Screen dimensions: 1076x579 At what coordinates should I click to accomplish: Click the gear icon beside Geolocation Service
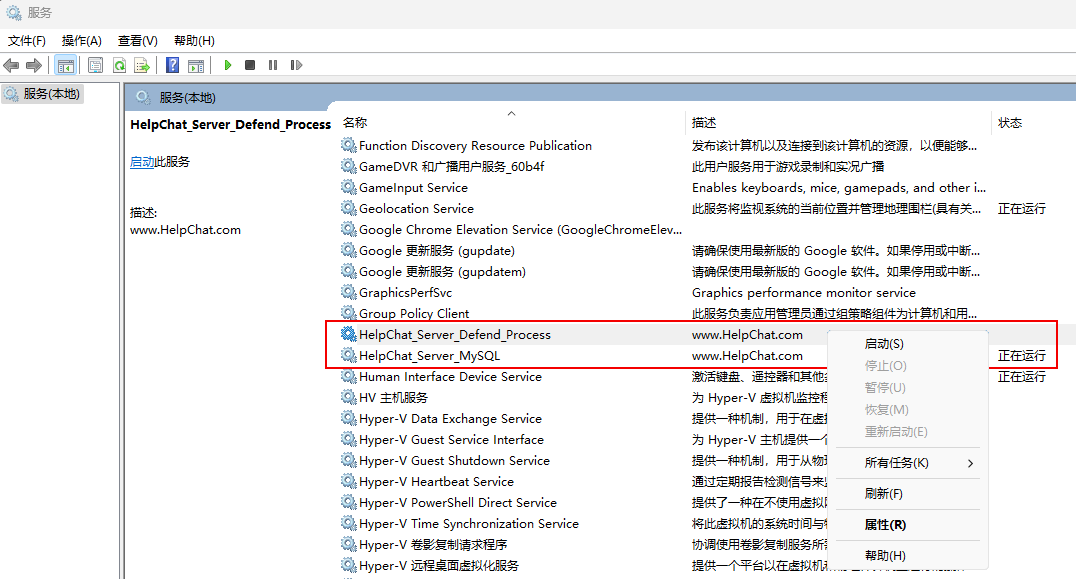click(x=349, y=209)
